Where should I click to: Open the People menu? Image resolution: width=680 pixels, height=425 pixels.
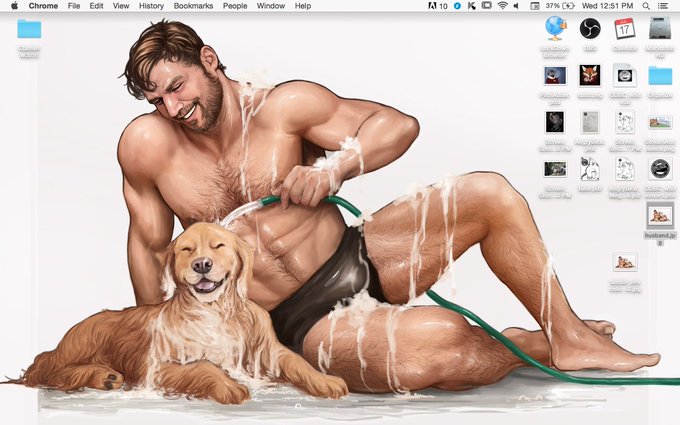235,6
